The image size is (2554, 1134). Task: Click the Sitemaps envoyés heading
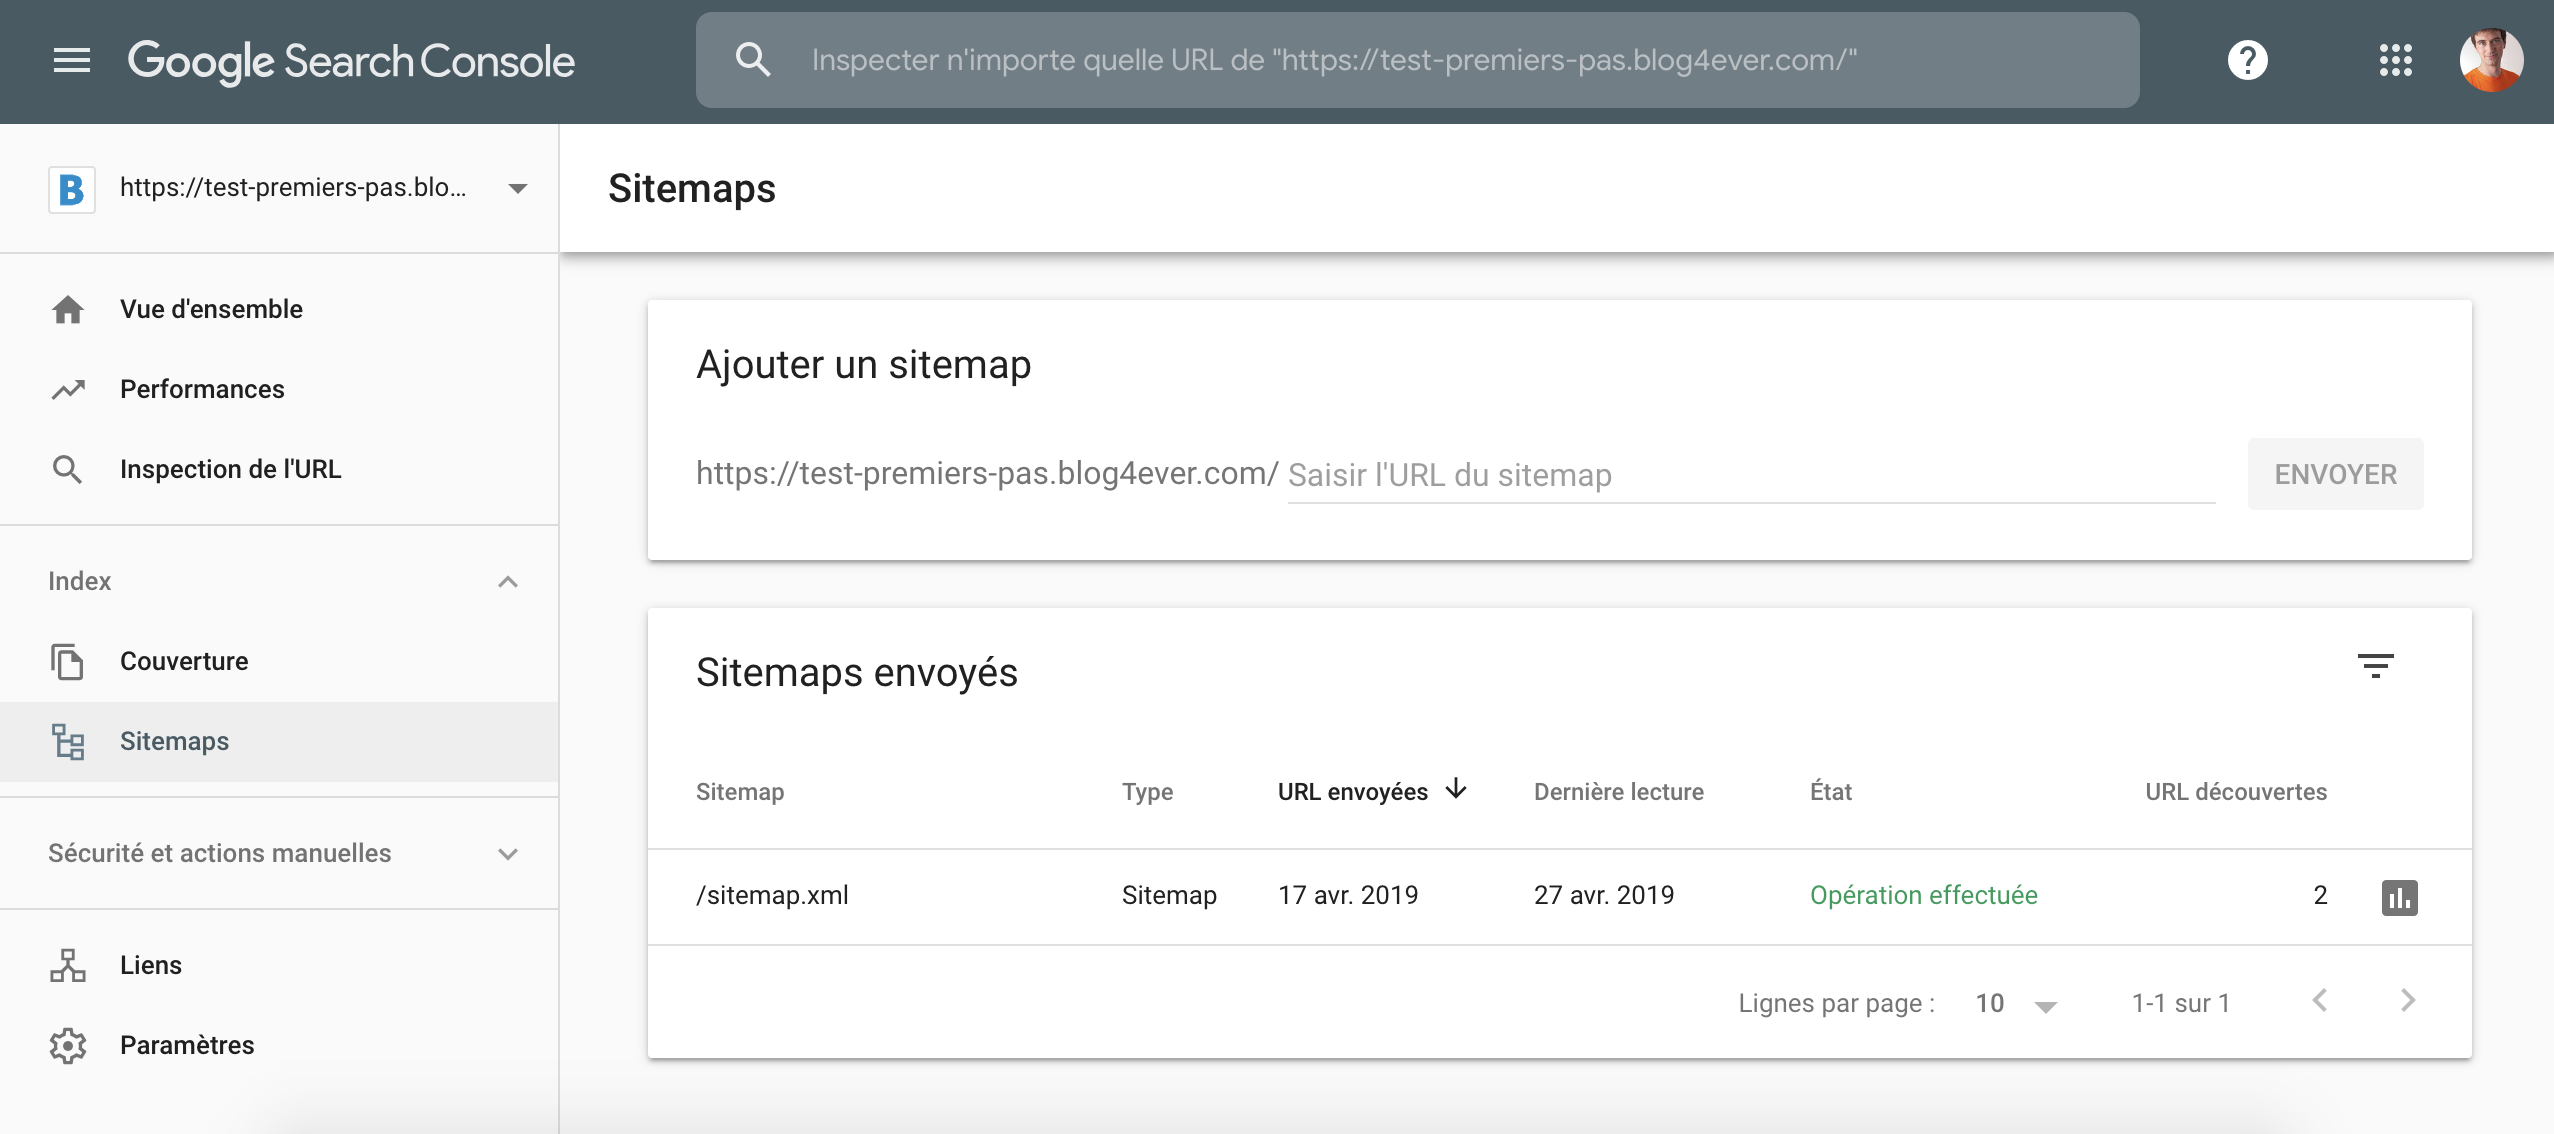[856, 673]
